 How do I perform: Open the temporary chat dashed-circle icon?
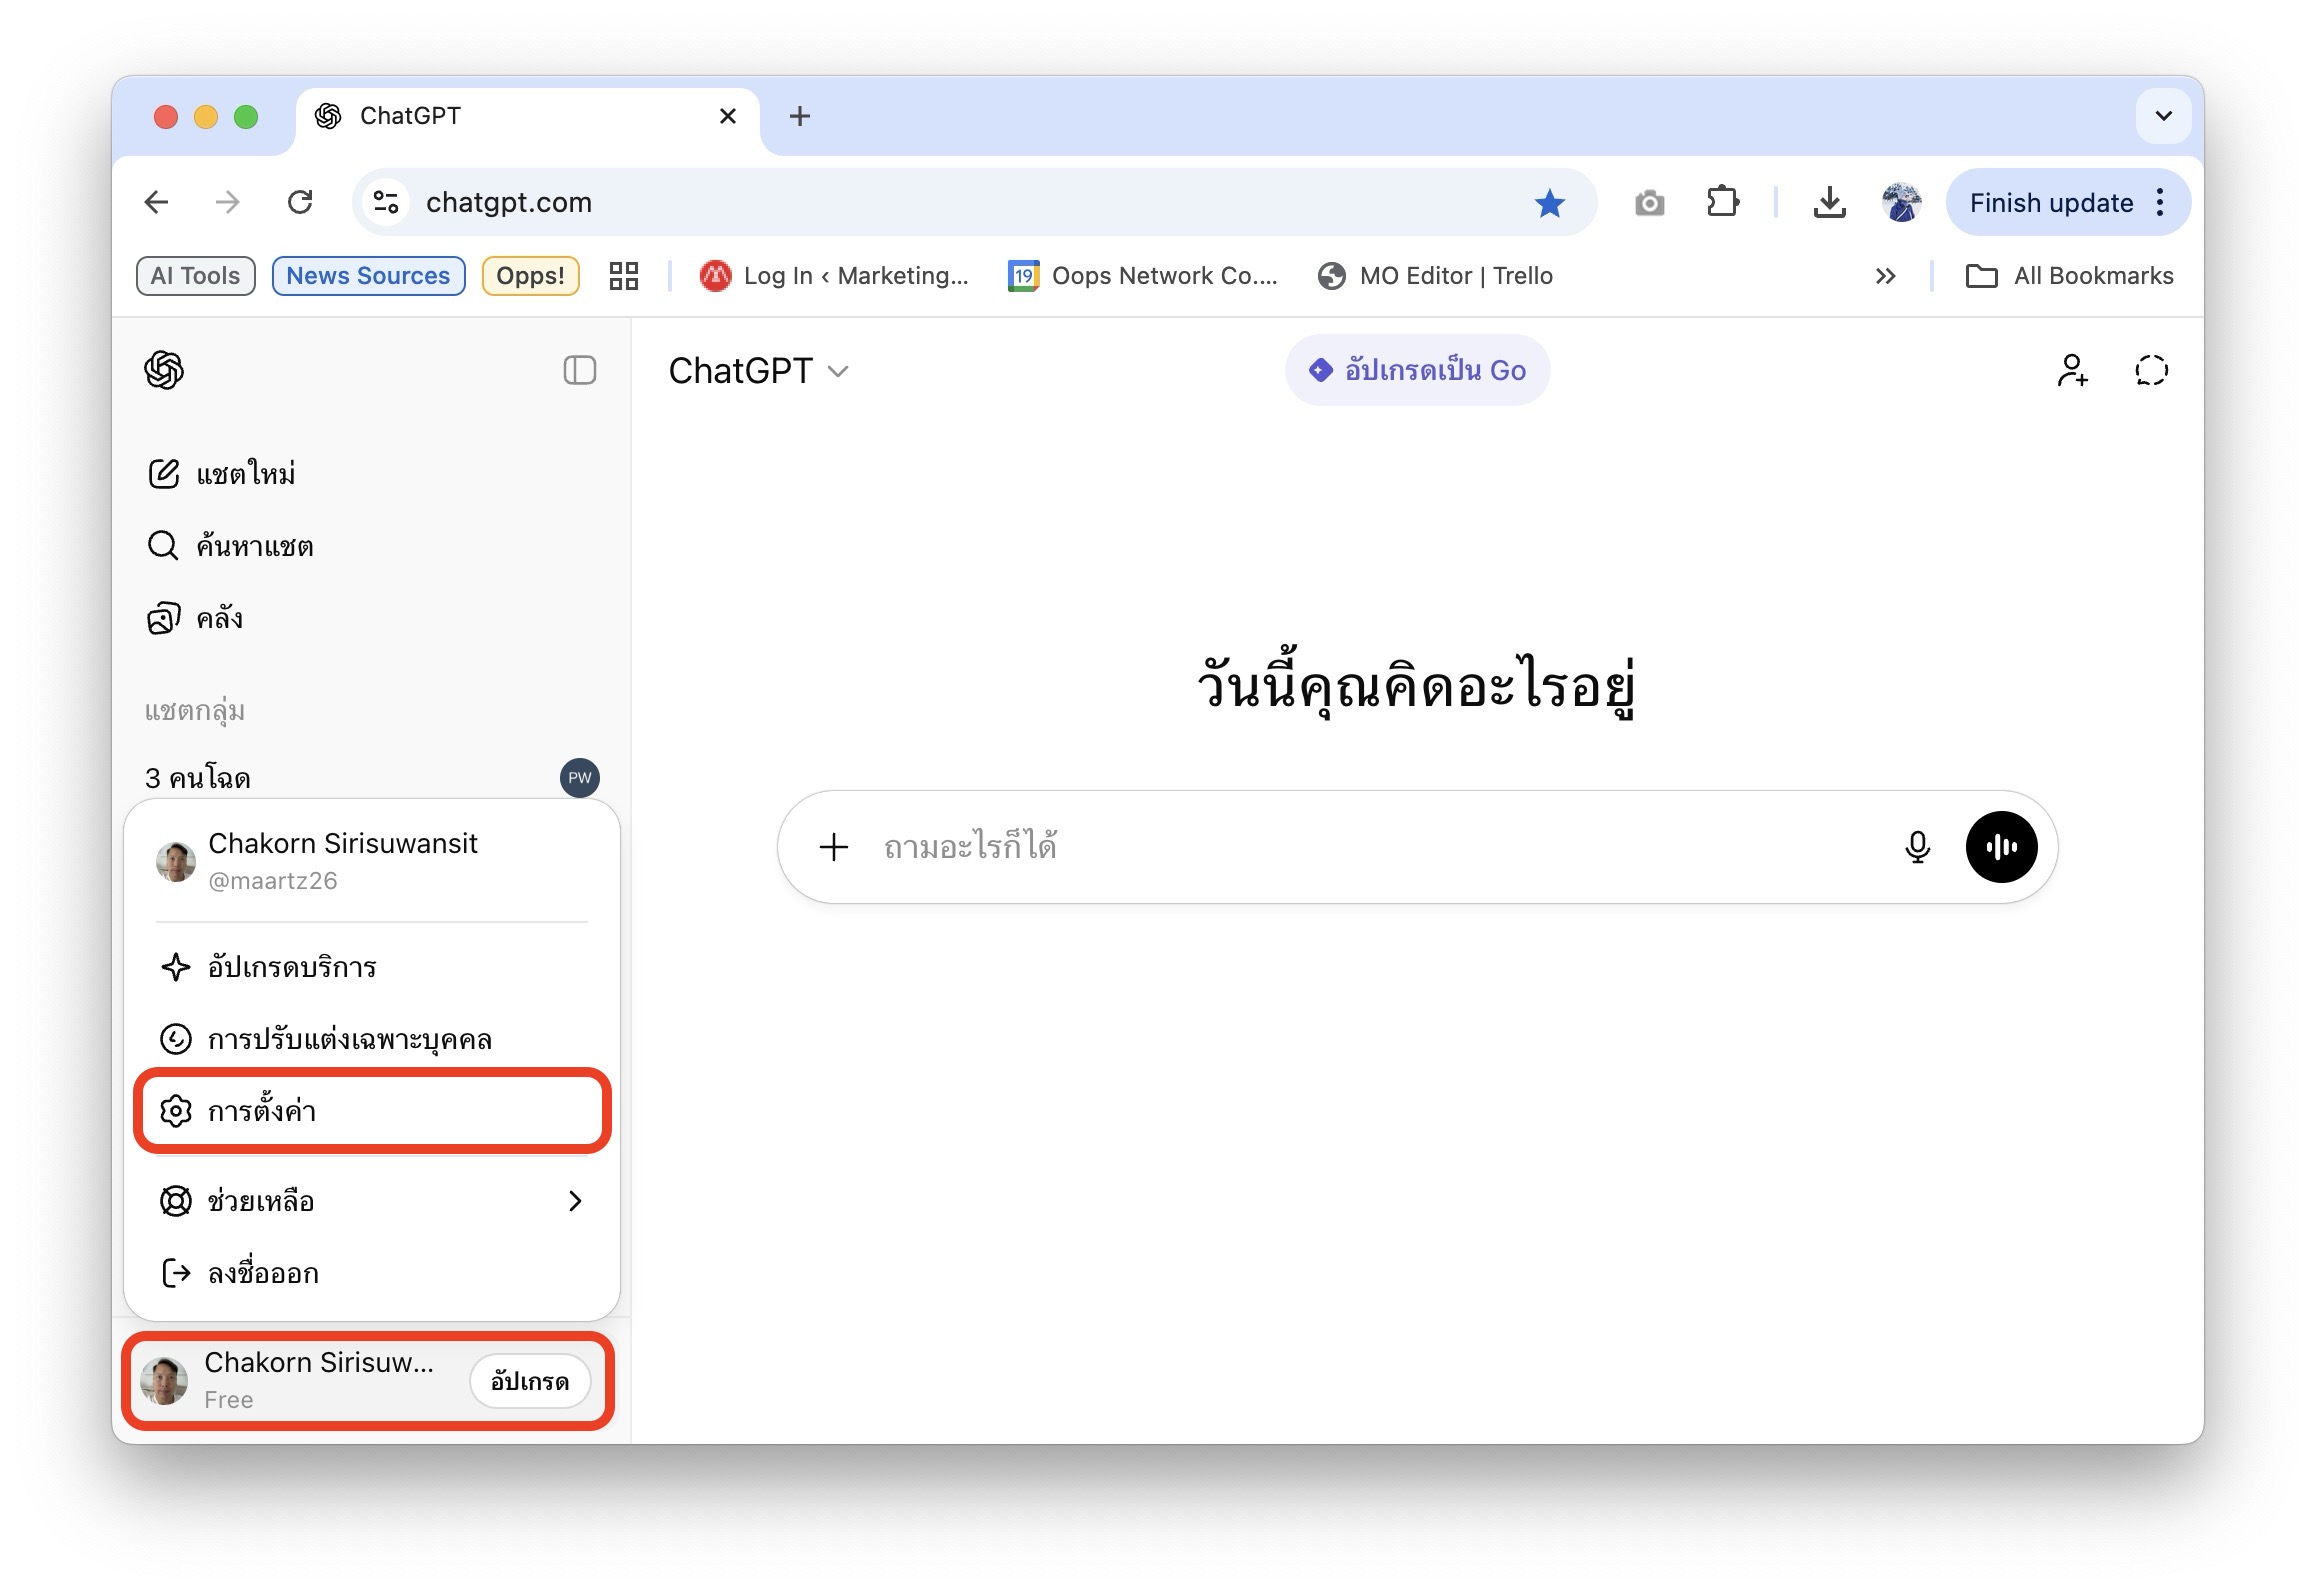[2151, 371]
